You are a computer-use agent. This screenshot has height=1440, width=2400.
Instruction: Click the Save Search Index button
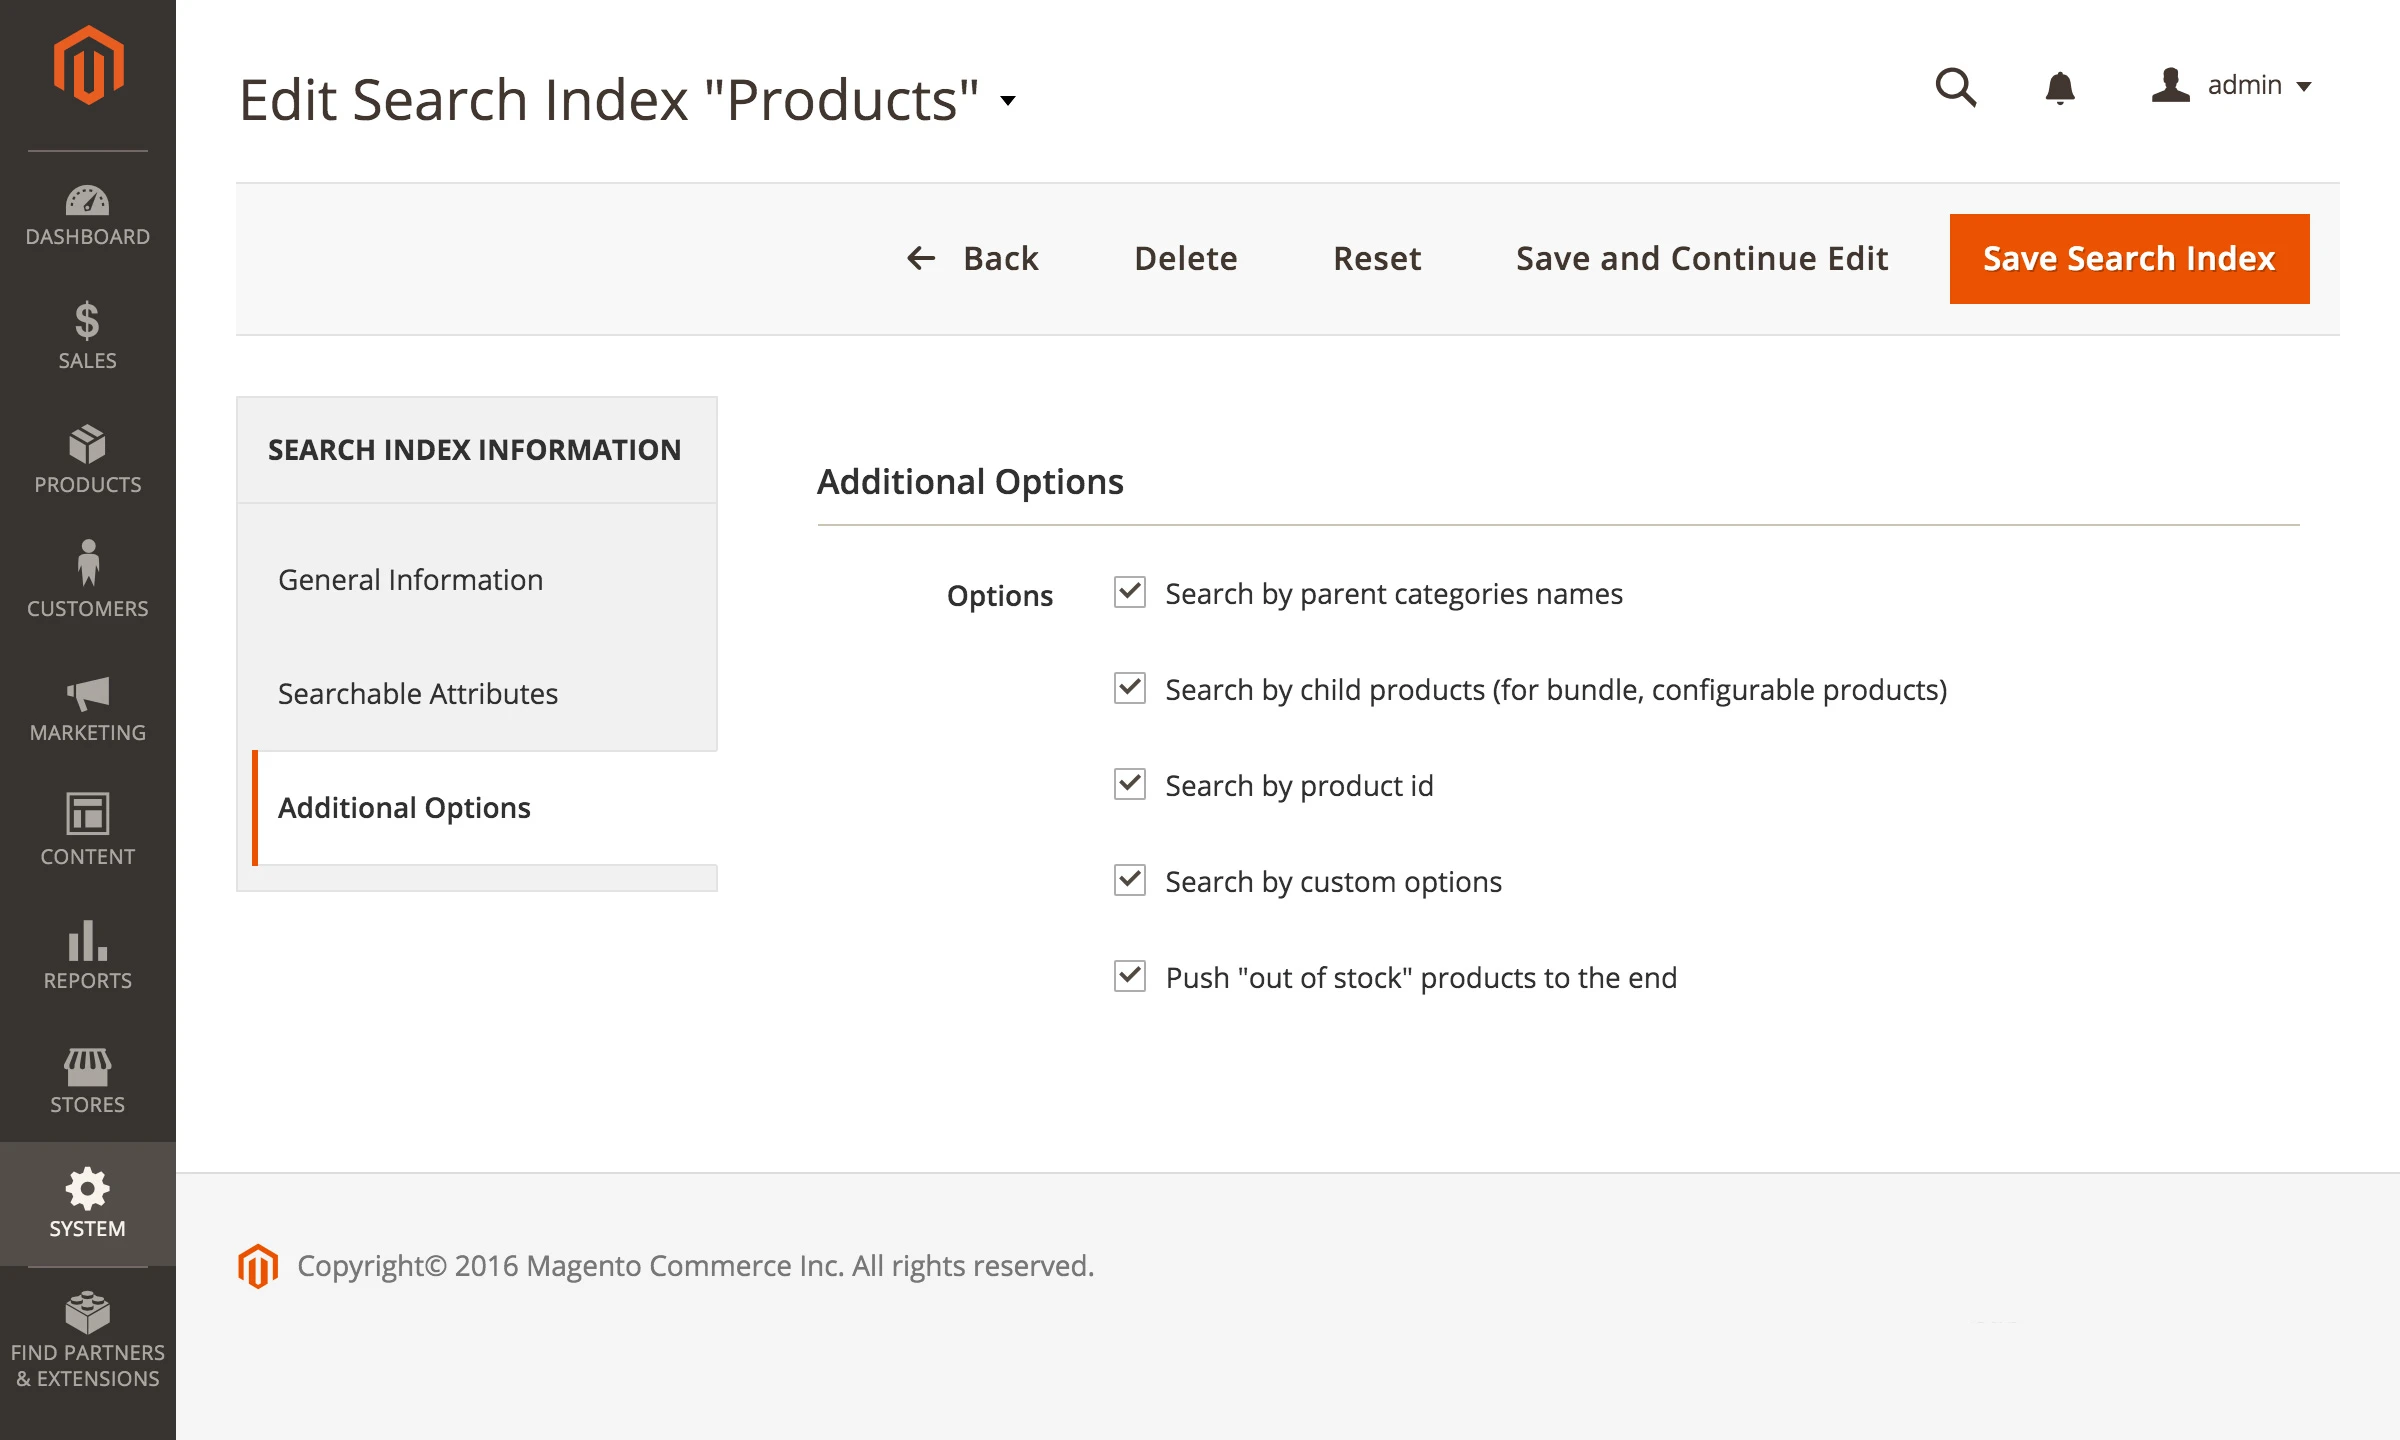pos(2129,259)
